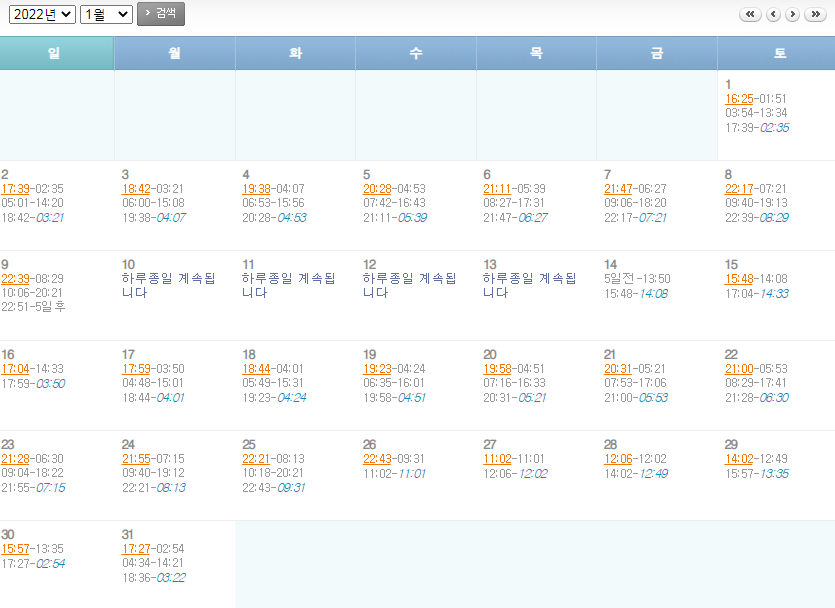Open the 21:28 link on day 23
The height and width of the screenshot is (608, 835).
pos(15,459)
